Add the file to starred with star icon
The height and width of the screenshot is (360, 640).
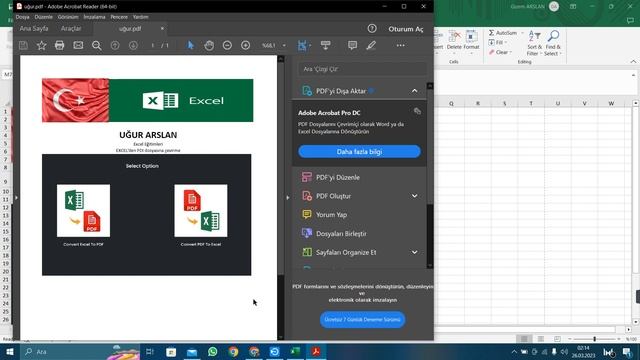coord(41,45)
